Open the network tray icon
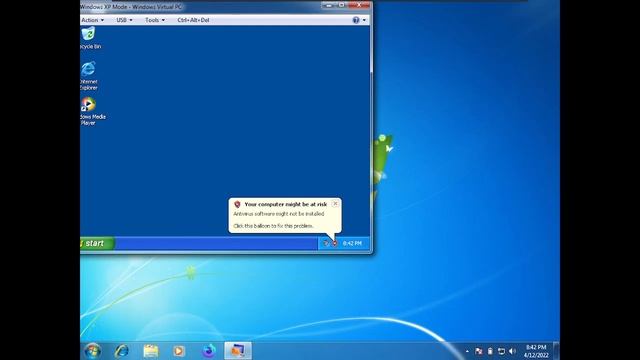The height and width of the screenshot is (360, 640). tap(501, 351)
